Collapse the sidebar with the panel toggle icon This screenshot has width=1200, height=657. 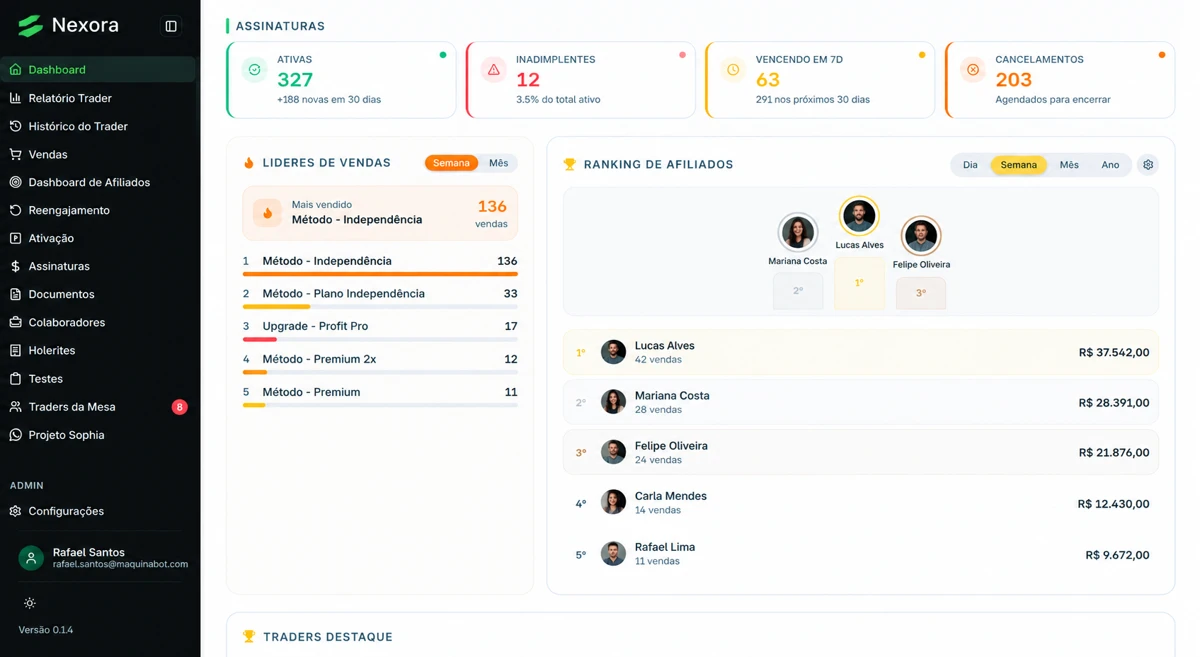click(171, 26)
